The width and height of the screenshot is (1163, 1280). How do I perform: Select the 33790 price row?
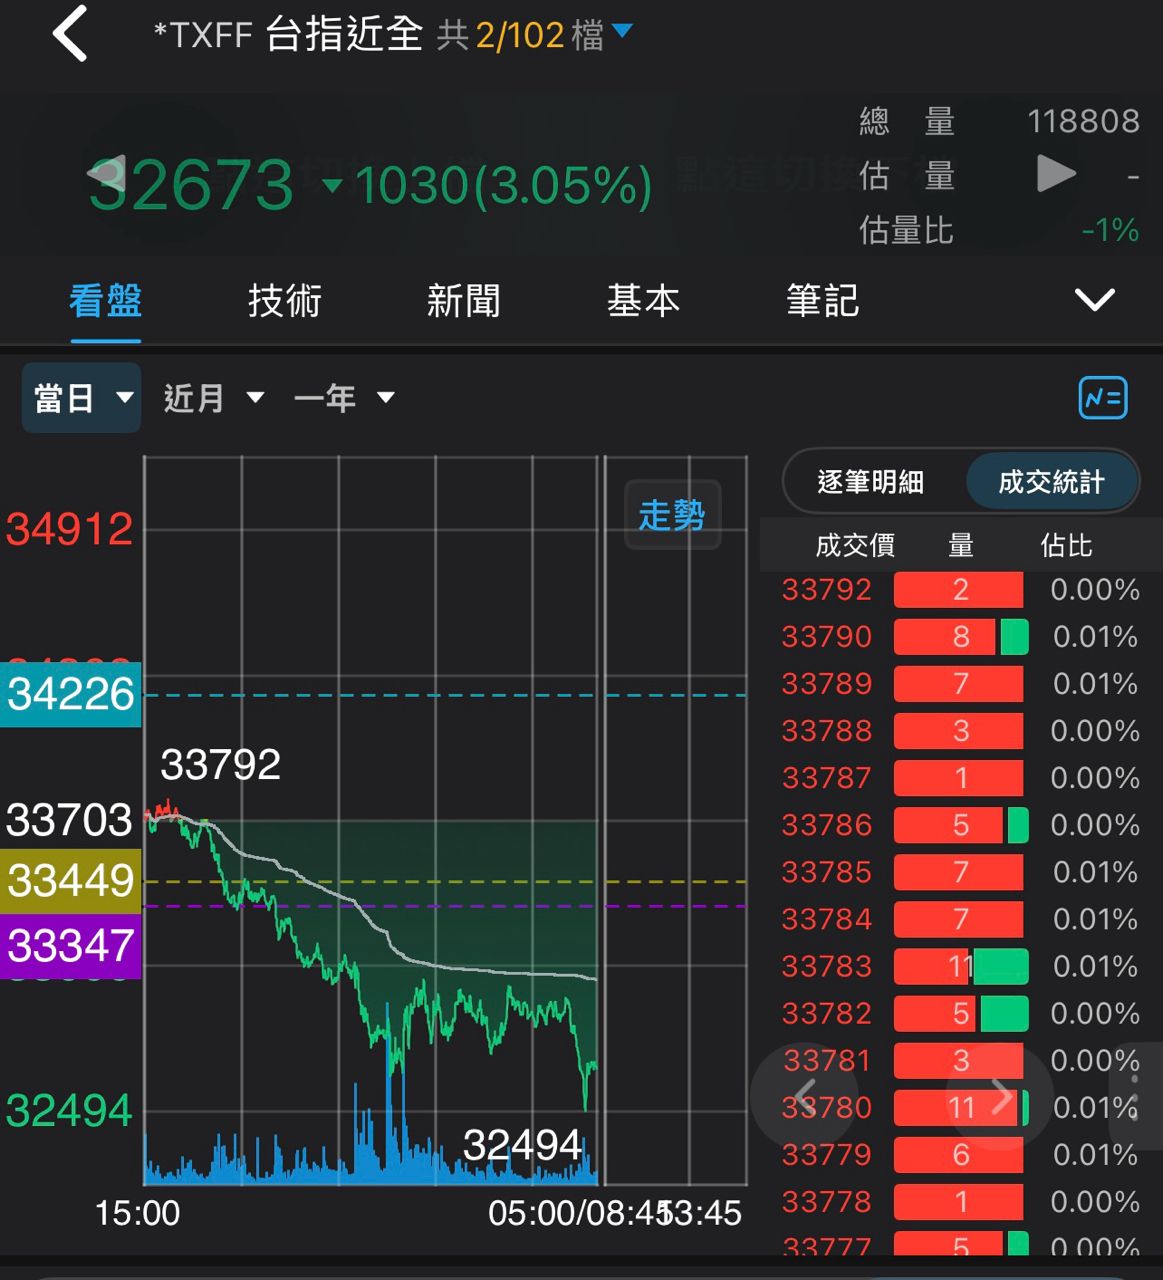click(x=827, y=637)
